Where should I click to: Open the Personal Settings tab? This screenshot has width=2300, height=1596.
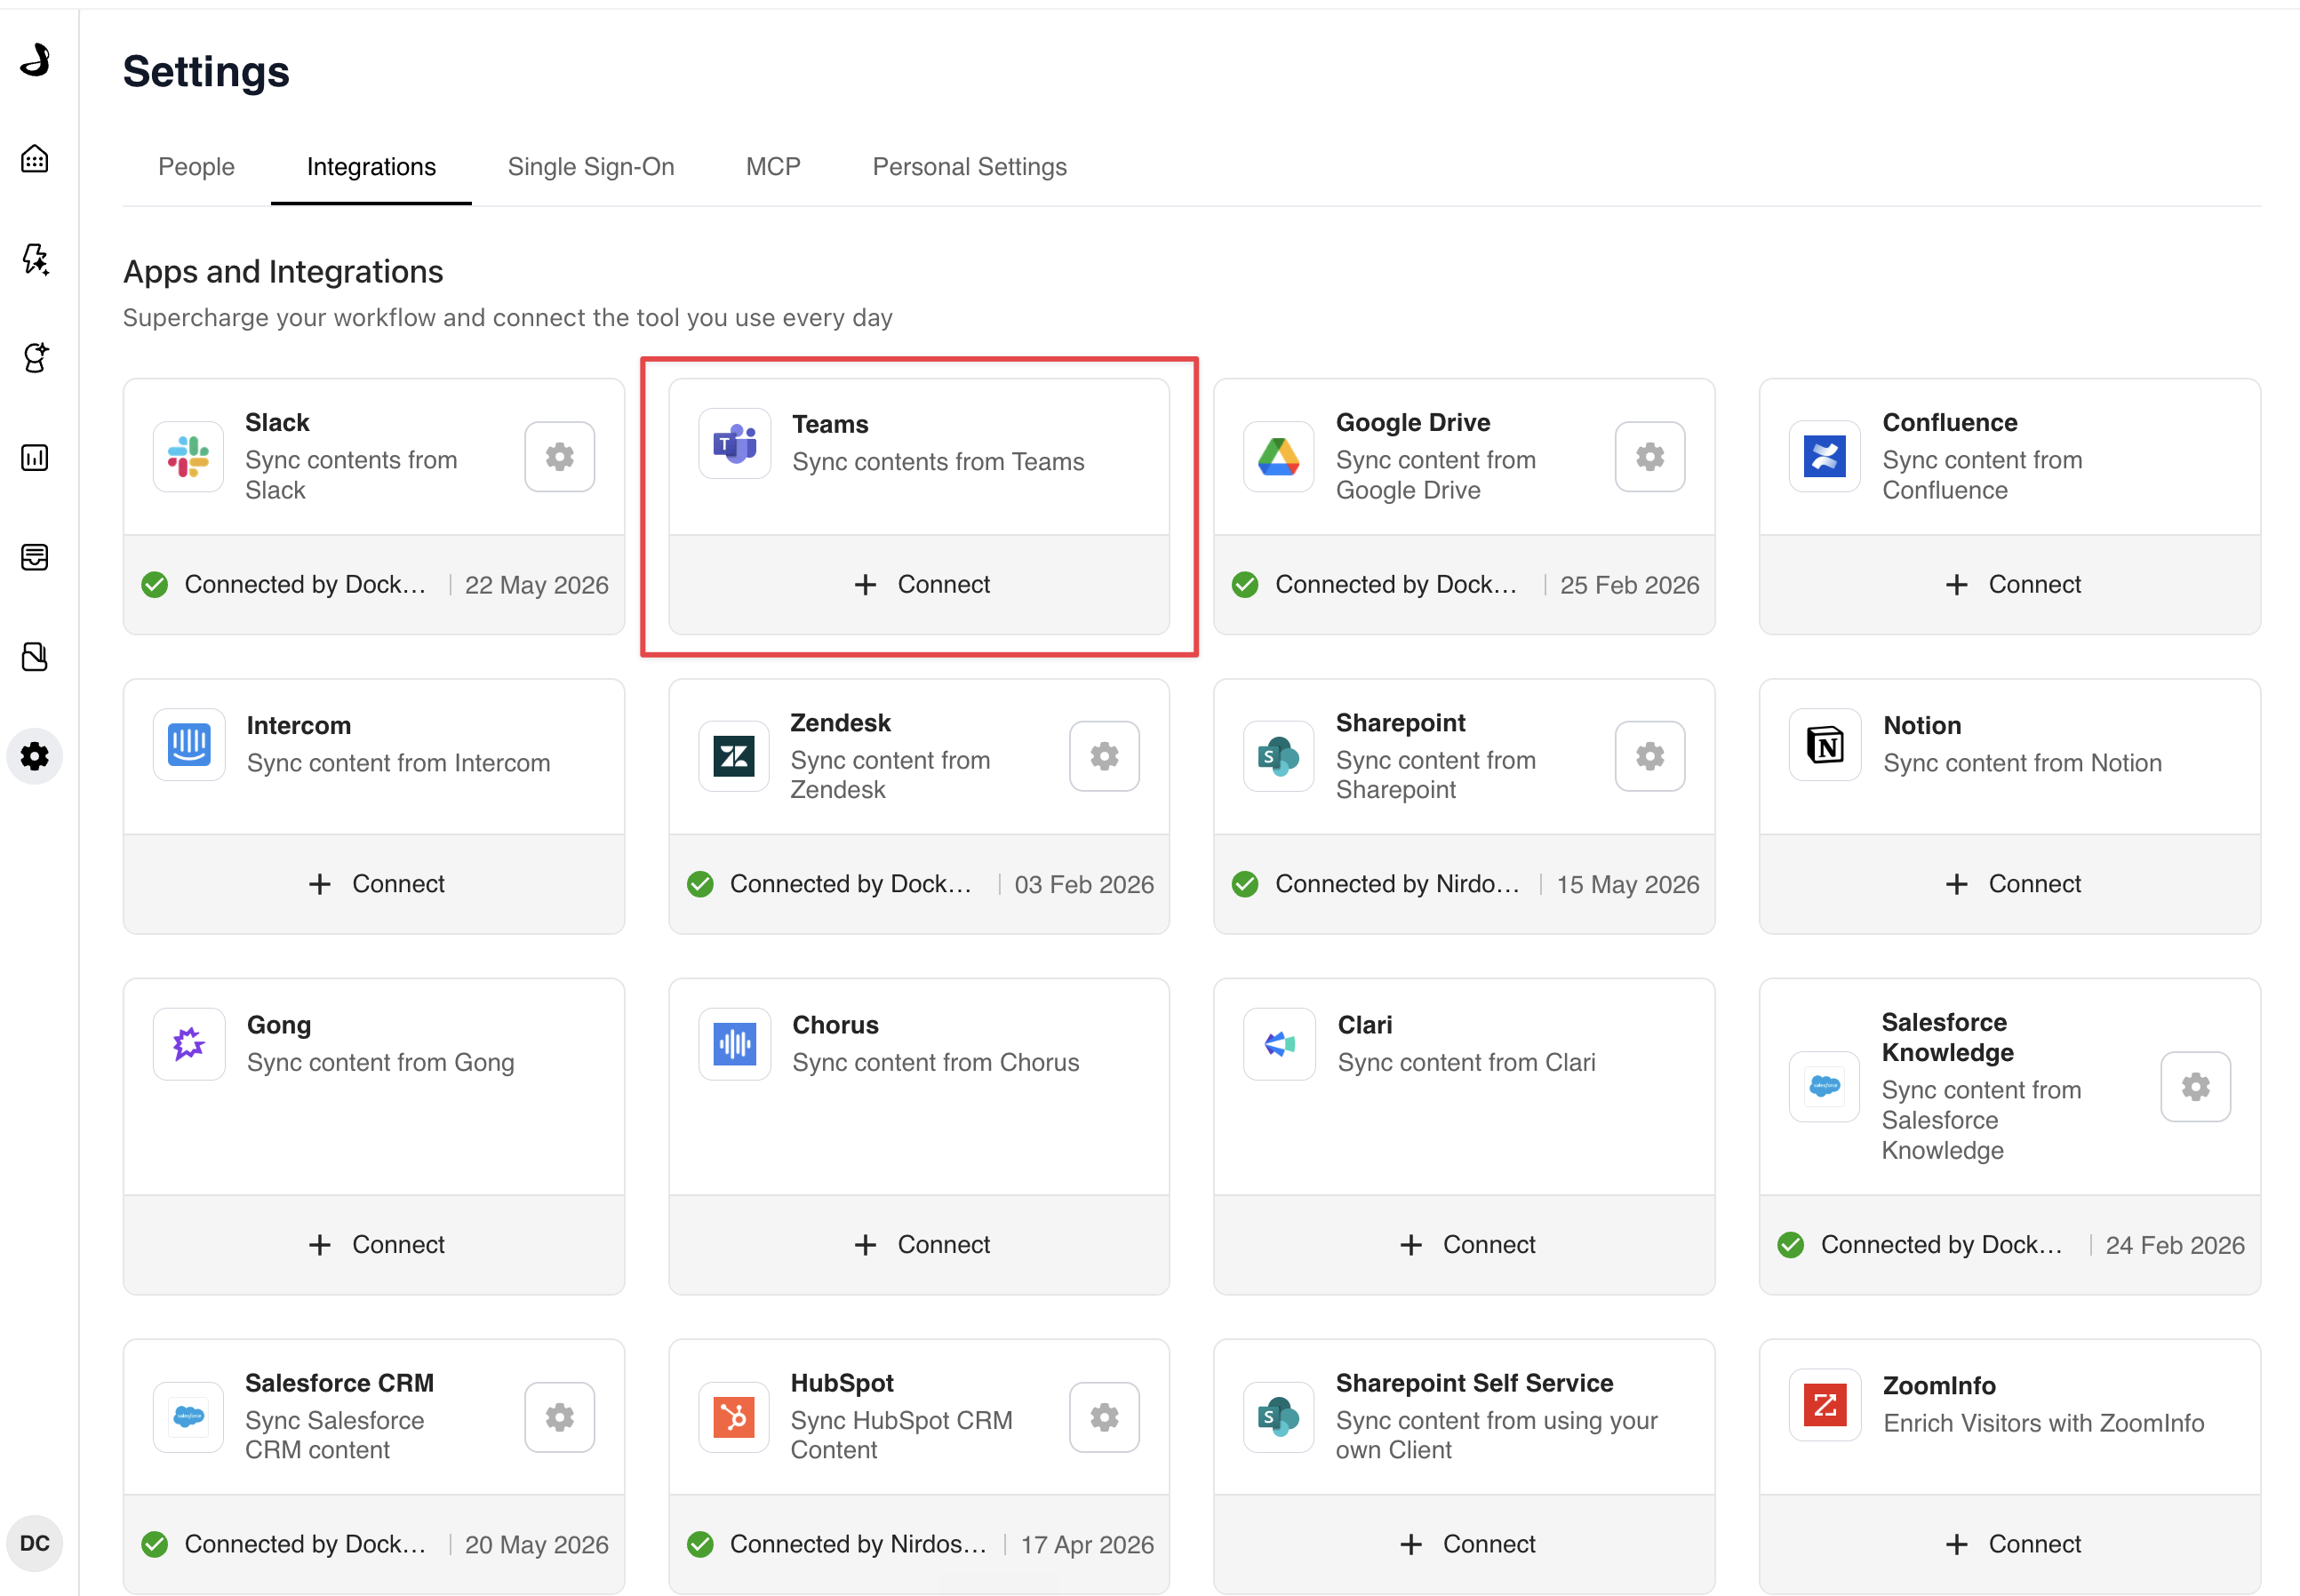point(969,167)
